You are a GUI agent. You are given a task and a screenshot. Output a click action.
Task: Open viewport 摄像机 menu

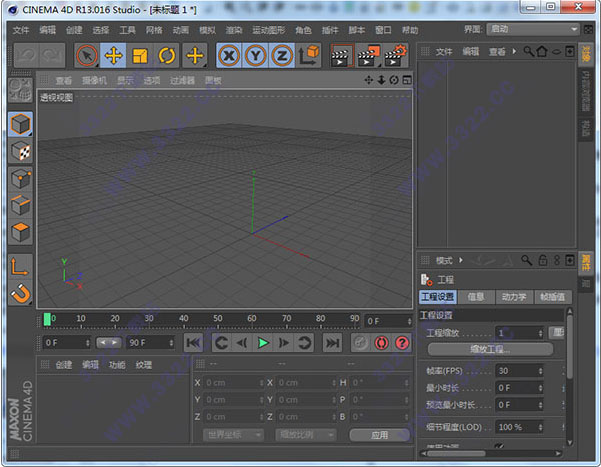[x=94, y=80]
